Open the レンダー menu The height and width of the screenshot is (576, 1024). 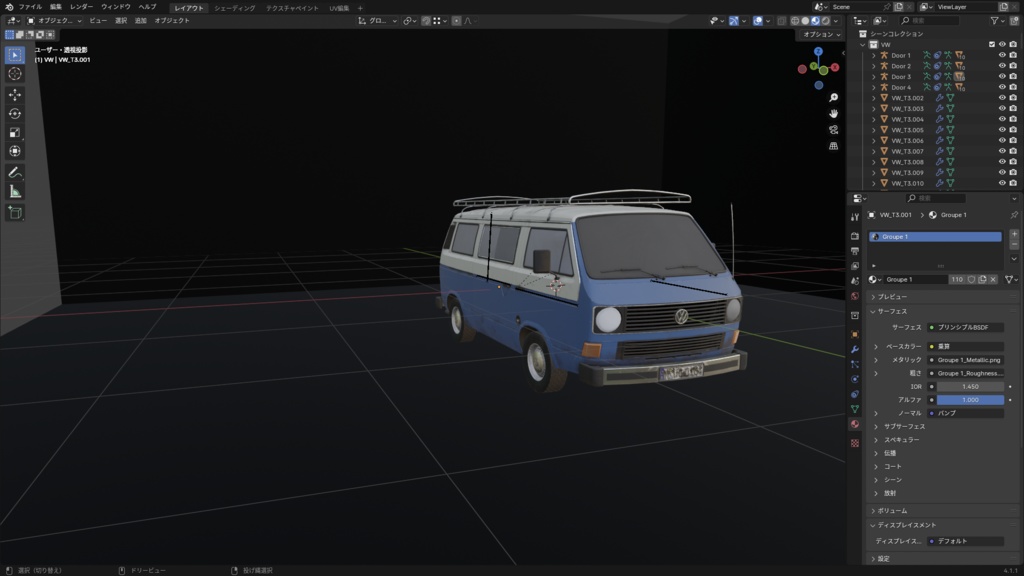coord(82,7)
